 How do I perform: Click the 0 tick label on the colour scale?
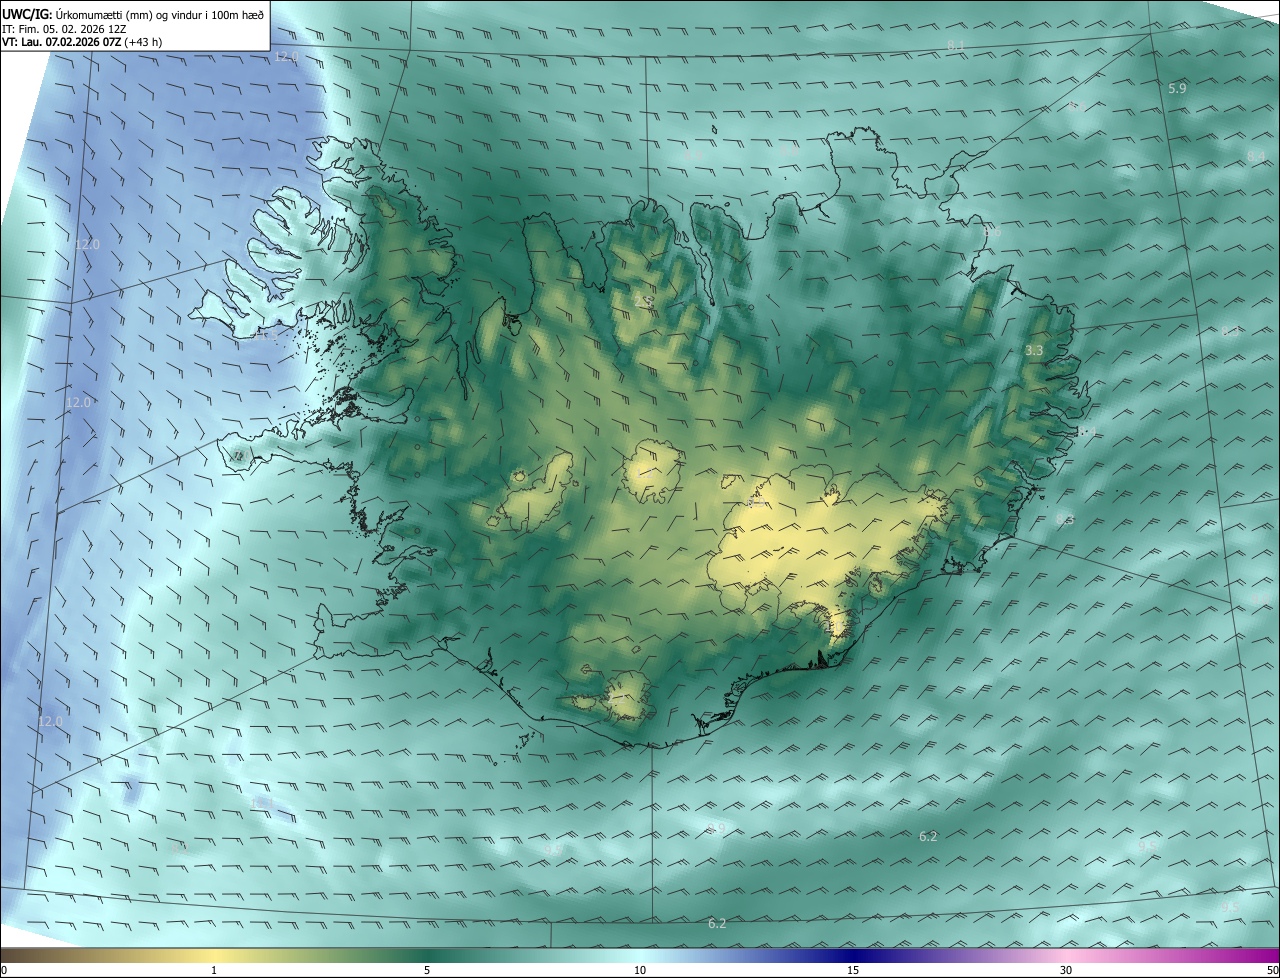pos(4,970)
